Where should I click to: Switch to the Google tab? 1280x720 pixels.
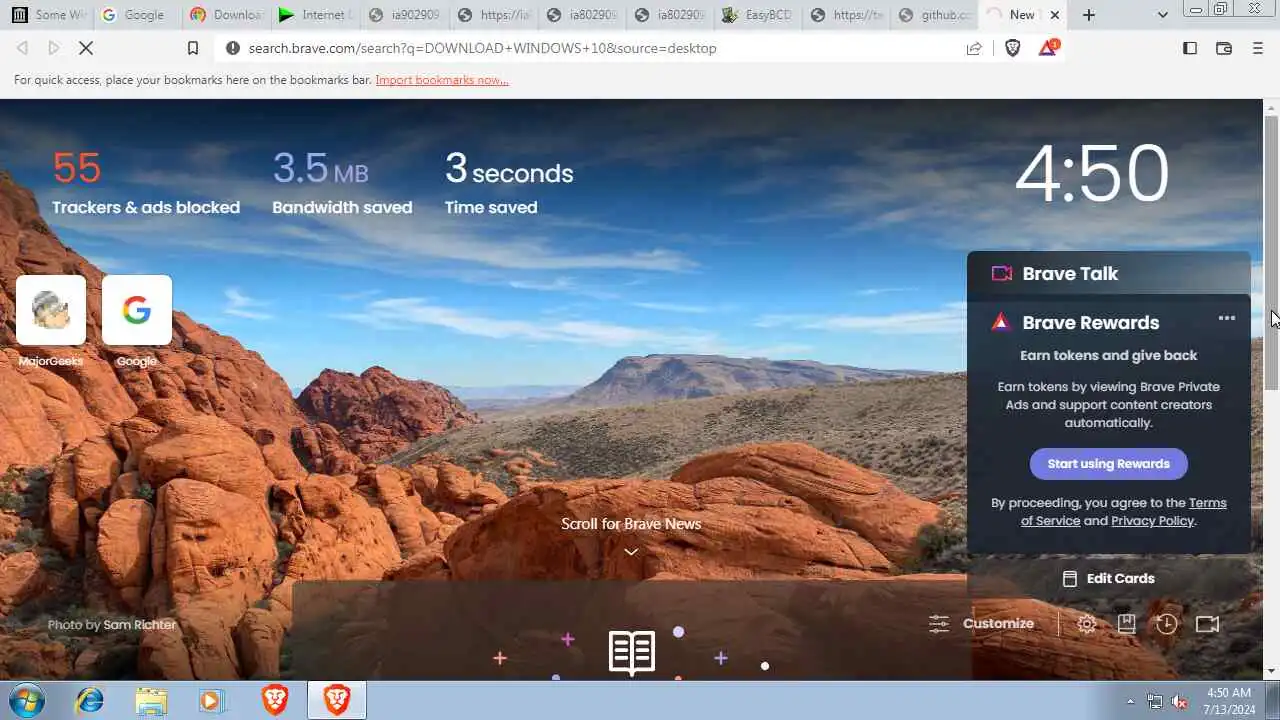pyautogui.click(x=137, y=15)
